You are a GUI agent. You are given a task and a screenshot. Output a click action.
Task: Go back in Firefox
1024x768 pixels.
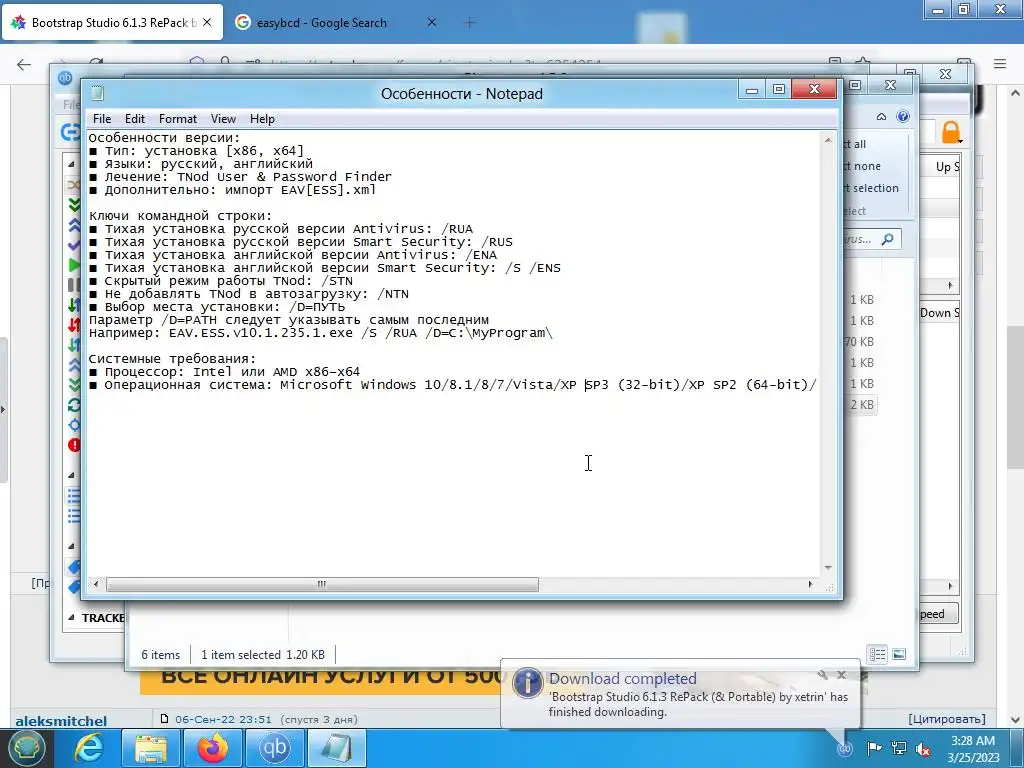pyautogui.click(x=24, y=64)
